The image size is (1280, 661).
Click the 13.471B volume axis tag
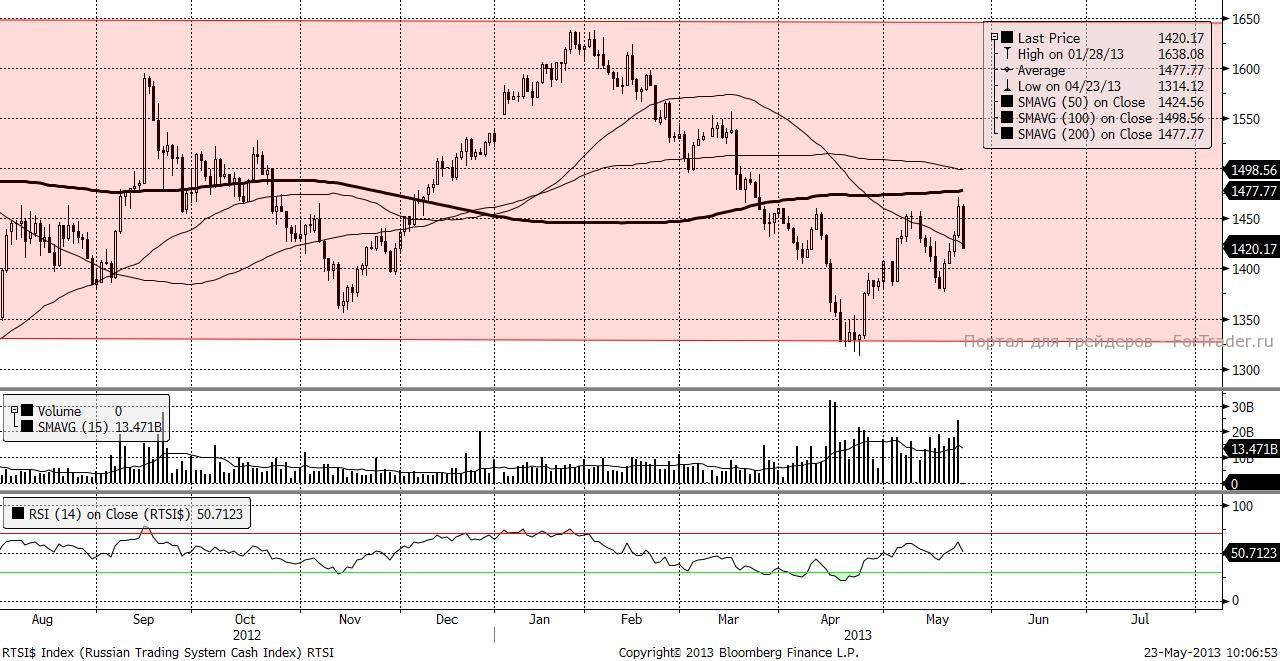[x=1251, y=450]
